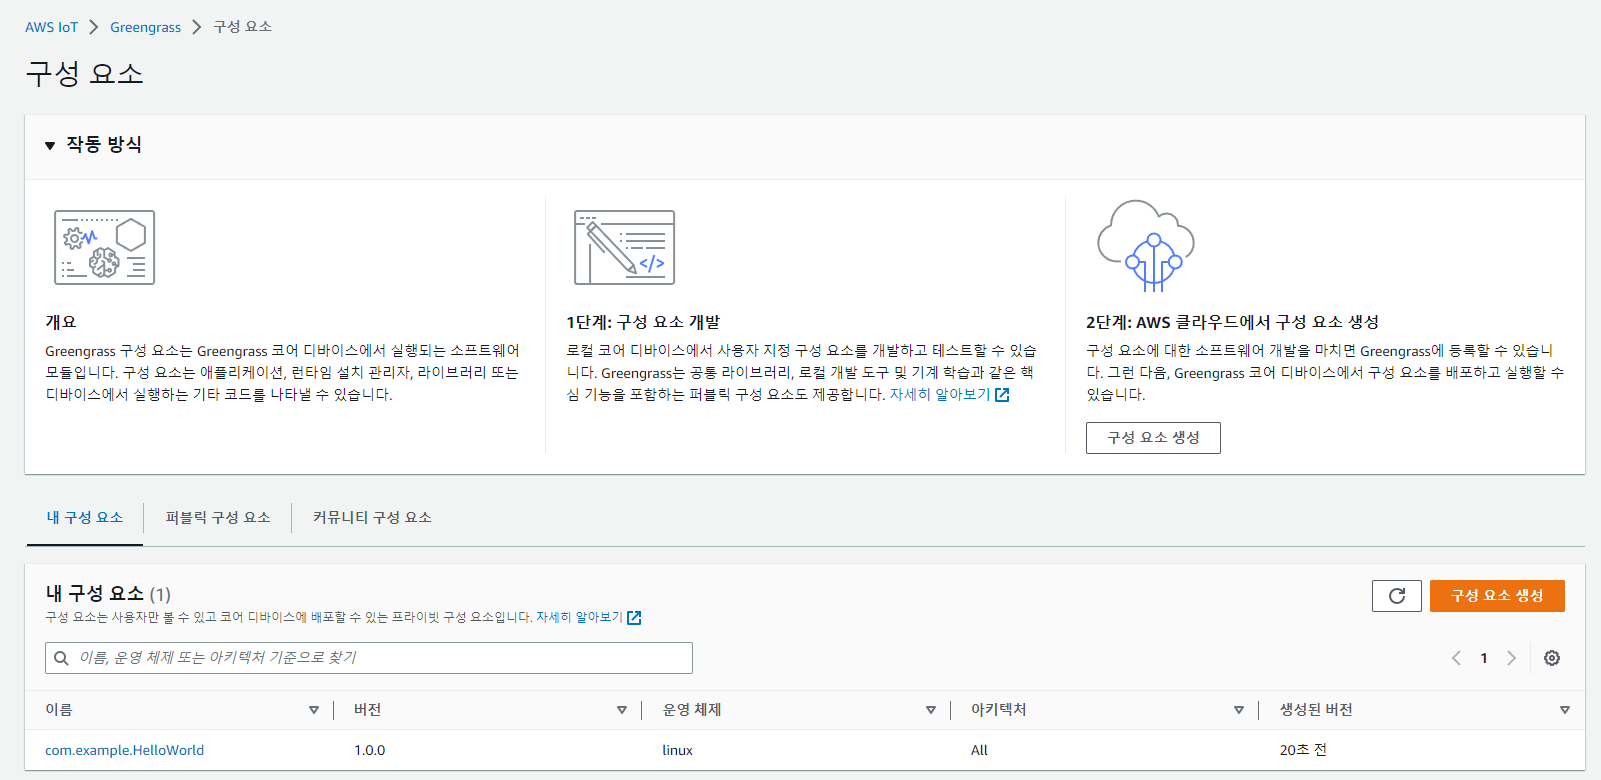This screenshot has width=1601, height=780.
Task: Click the 운영 체제 column header text
Action: coord(692,710)
